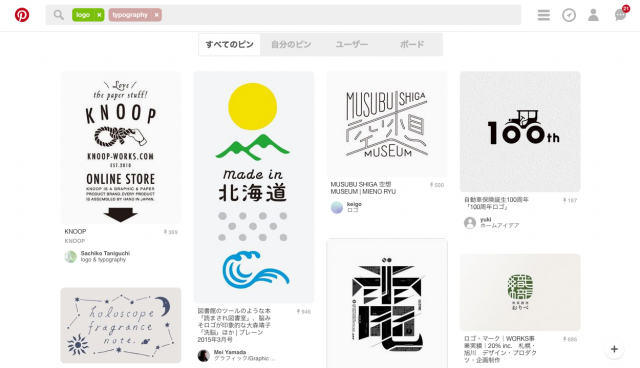Open the holoscope fragrance note pin

click(121, 325)
